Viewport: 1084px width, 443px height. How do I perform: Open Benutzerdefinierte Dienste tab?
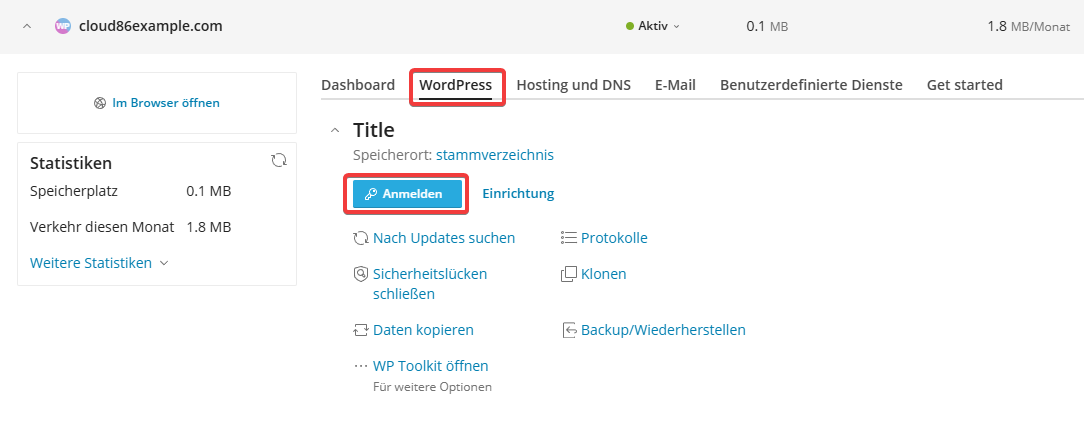(811, 85)
